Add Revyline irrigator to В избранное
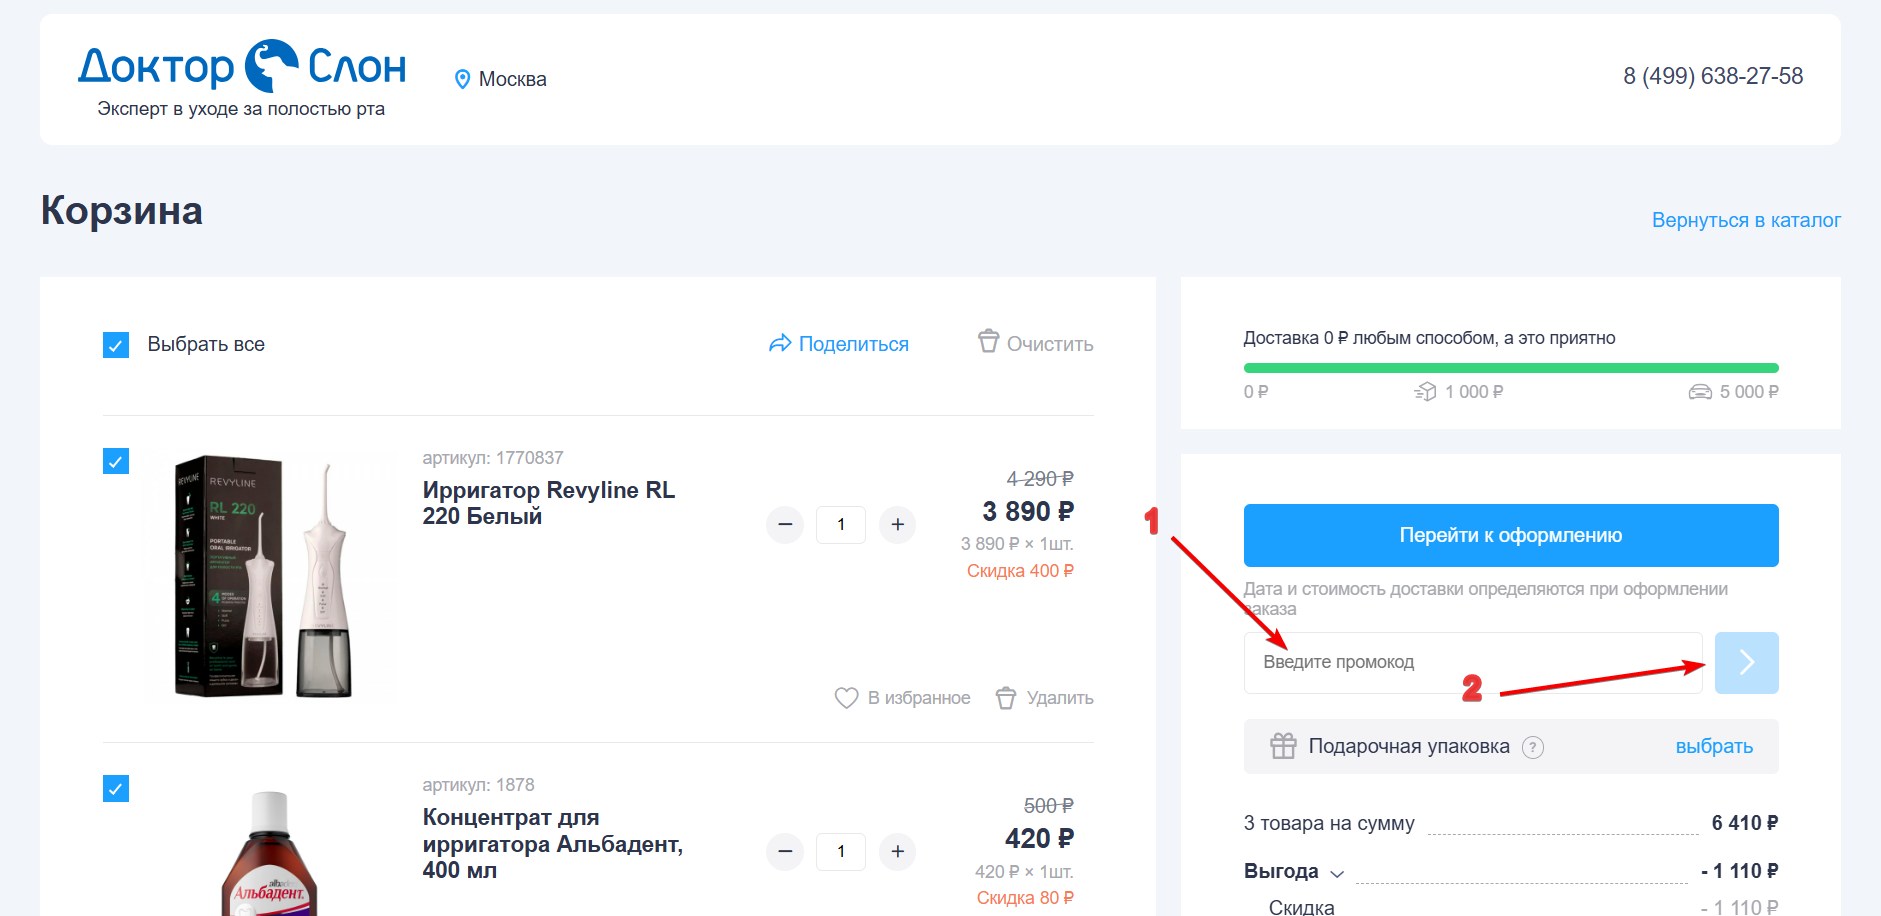Viewport: 1881px width, 916px height. (919, 698)
